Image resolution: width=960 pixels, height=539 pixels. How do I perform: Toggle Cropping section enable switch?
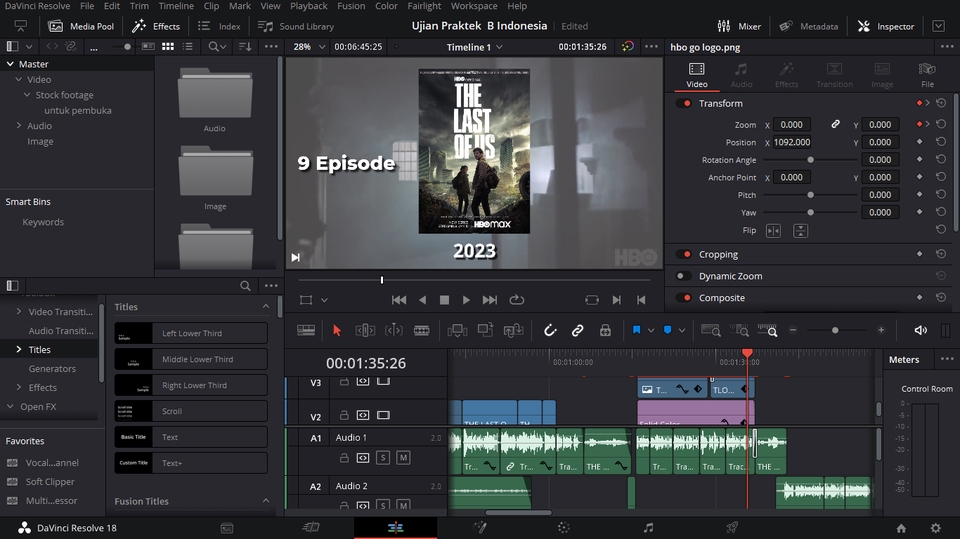tap(683, 254)
